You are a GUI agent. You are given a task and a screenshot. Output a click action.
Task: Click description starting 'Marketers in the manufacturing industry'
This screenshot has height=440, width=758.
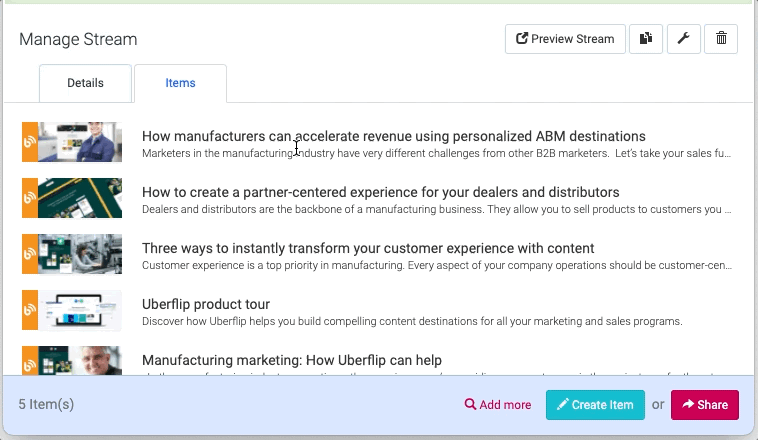point(436,154)
